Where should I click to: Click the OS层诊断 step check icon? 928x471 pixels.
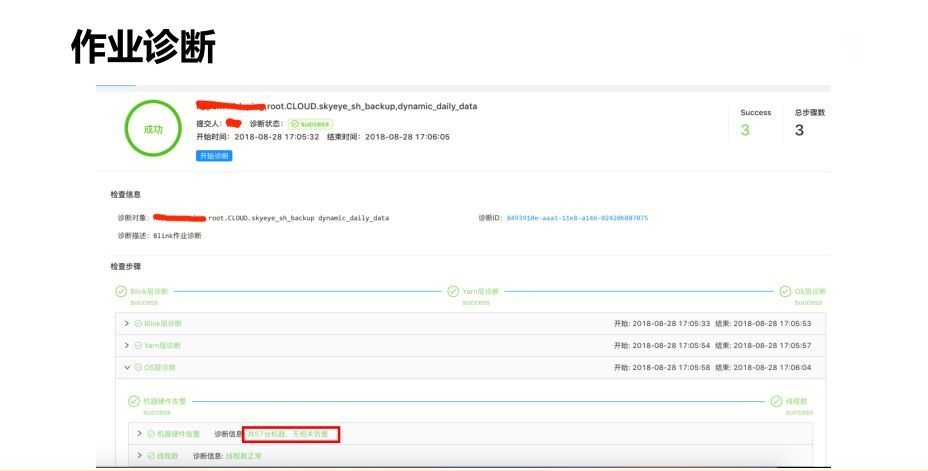pyautogui.click(x=785, y=292)
